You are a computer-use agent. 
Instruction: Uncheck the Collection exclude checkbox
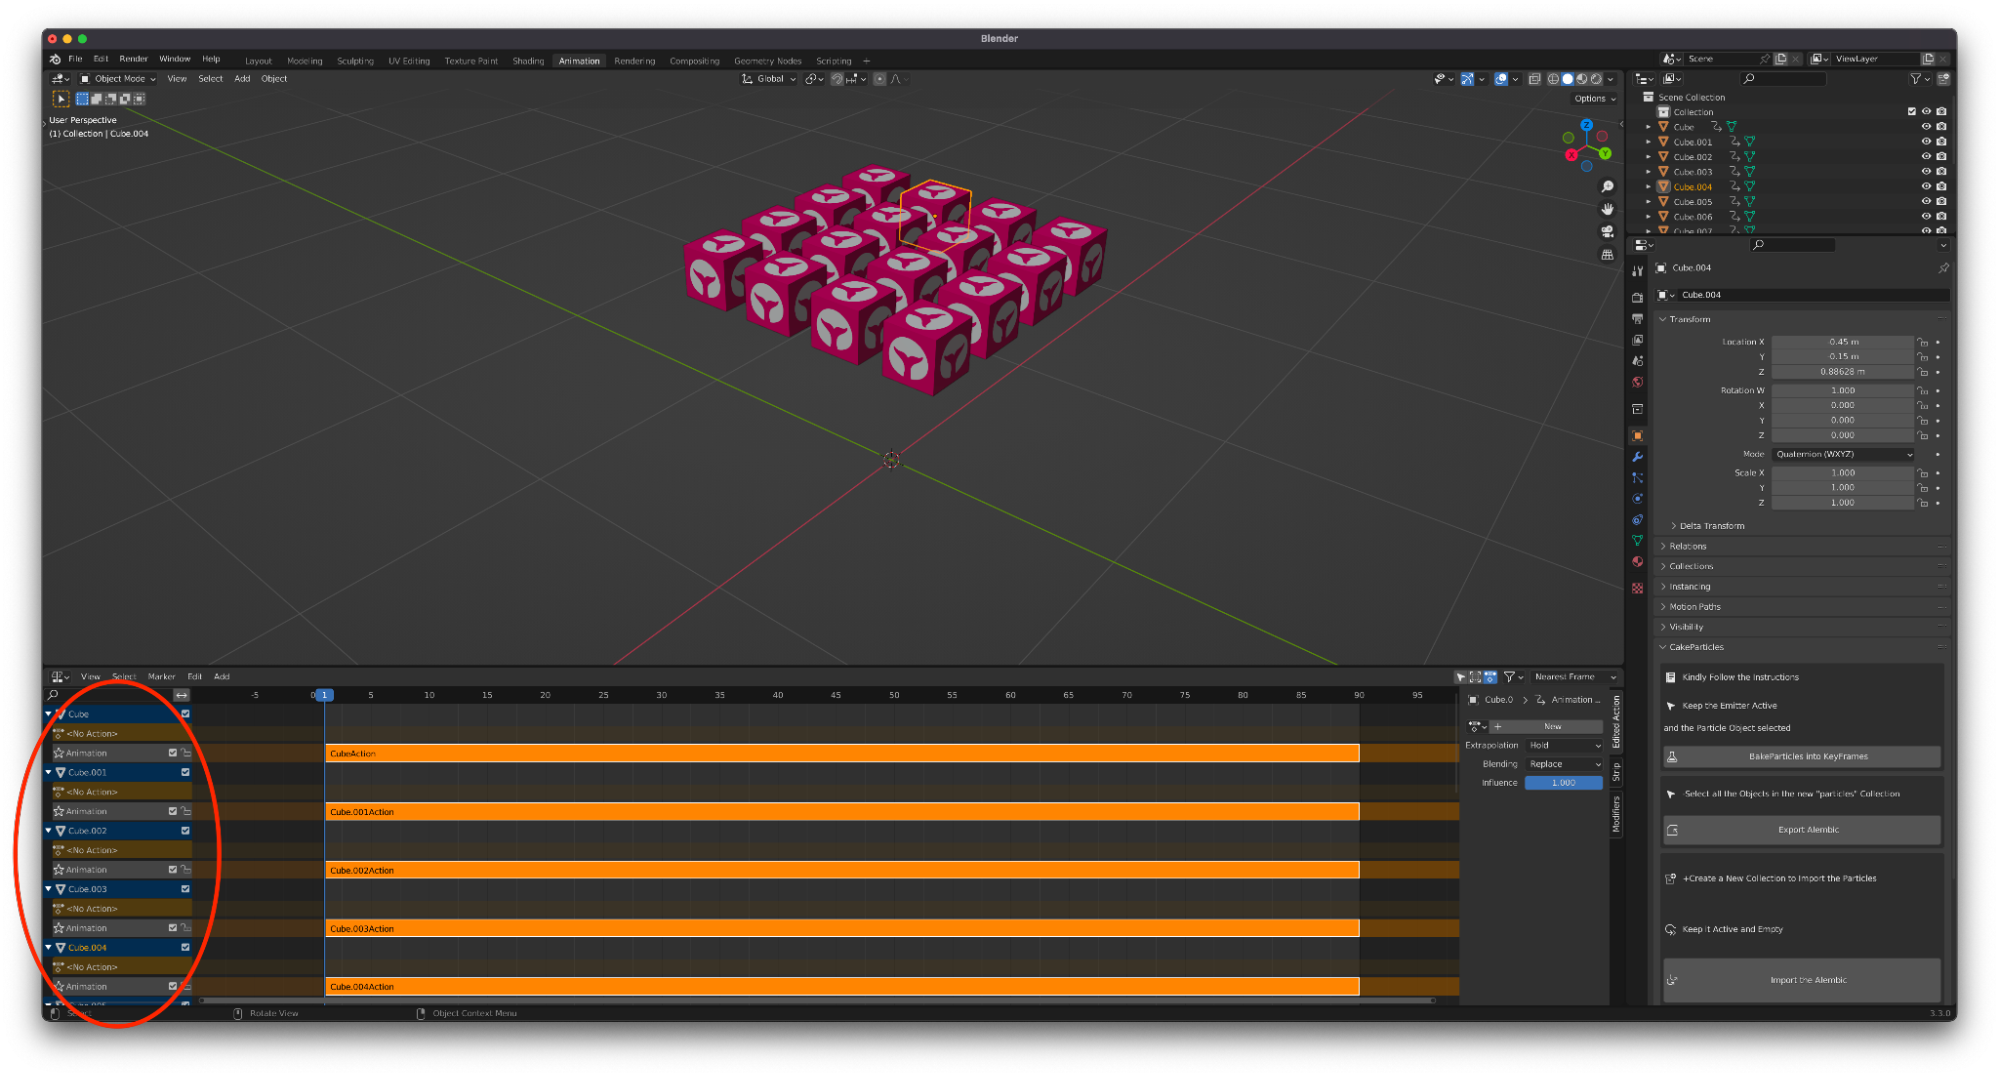point(1912,112)
